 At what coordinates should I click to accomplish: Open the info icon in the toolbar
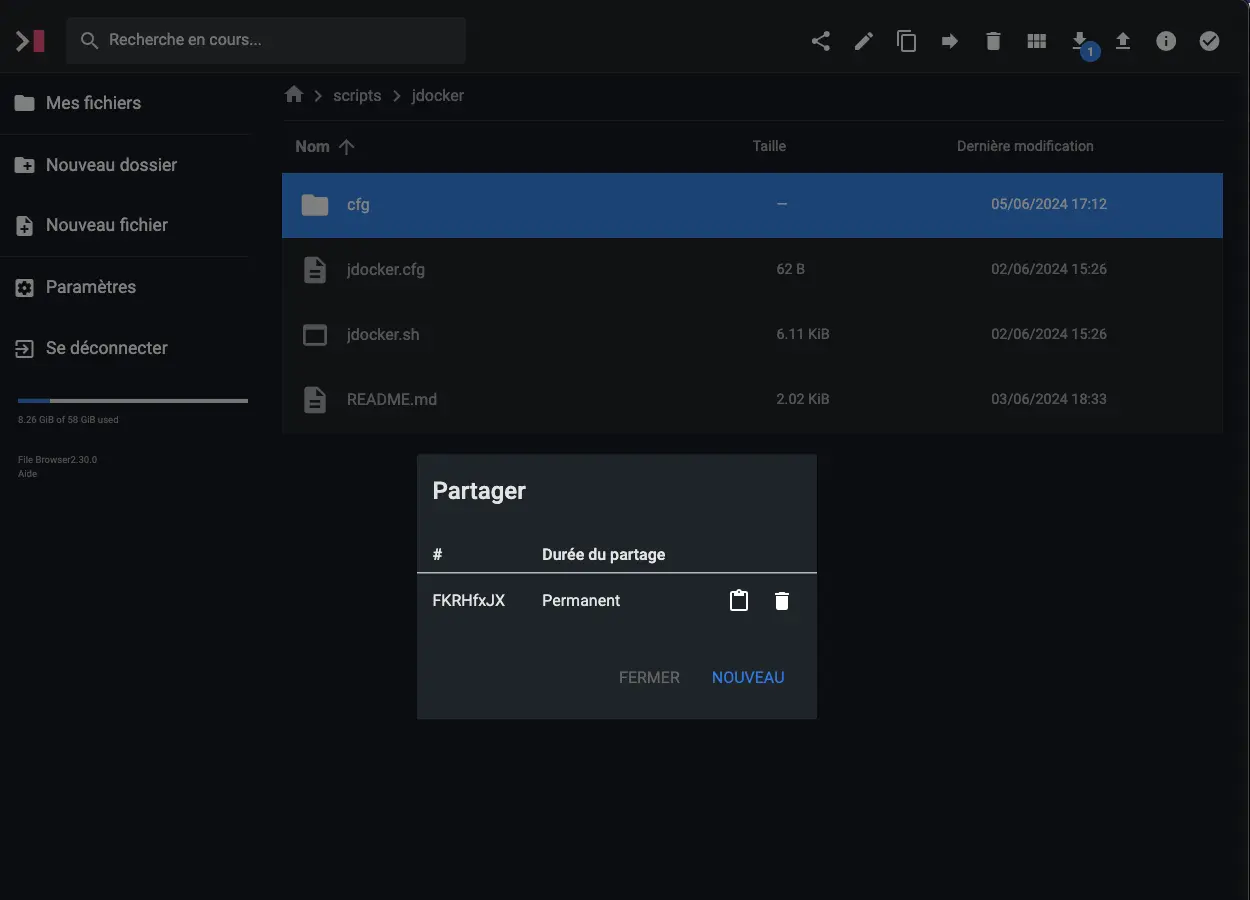[x=1166, y=41]
